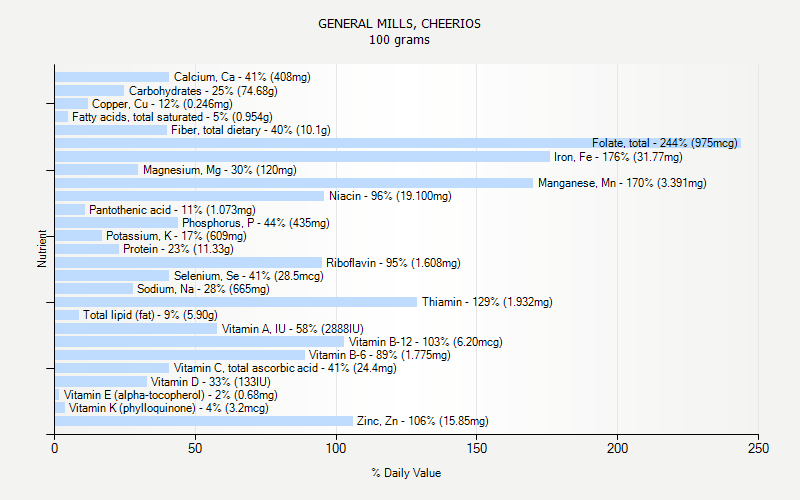The image size is (800, 500).
Task: Click the 200 tick label on x-axis
Action: pos(617,448)
